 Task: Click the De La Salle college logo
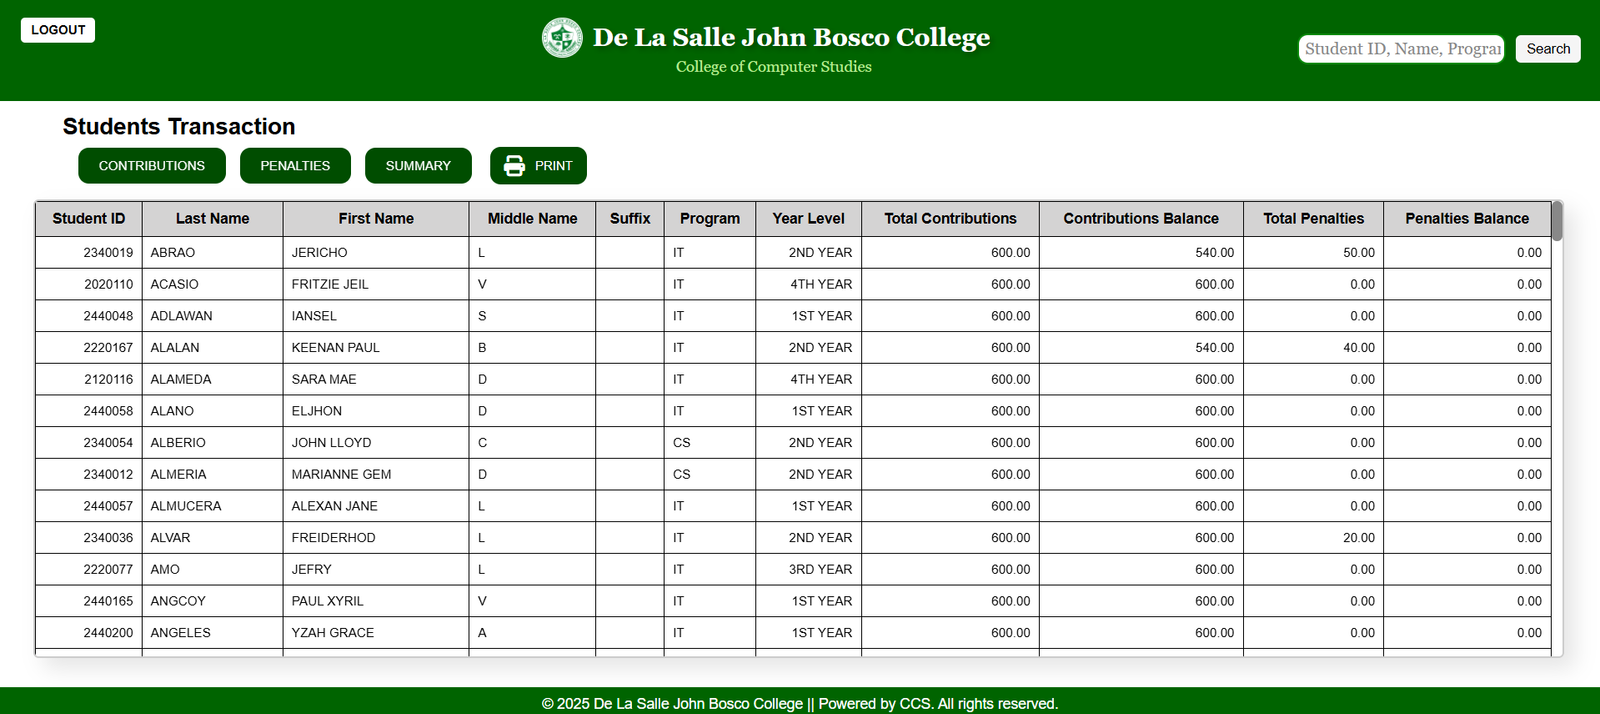[x=562, y=38]
